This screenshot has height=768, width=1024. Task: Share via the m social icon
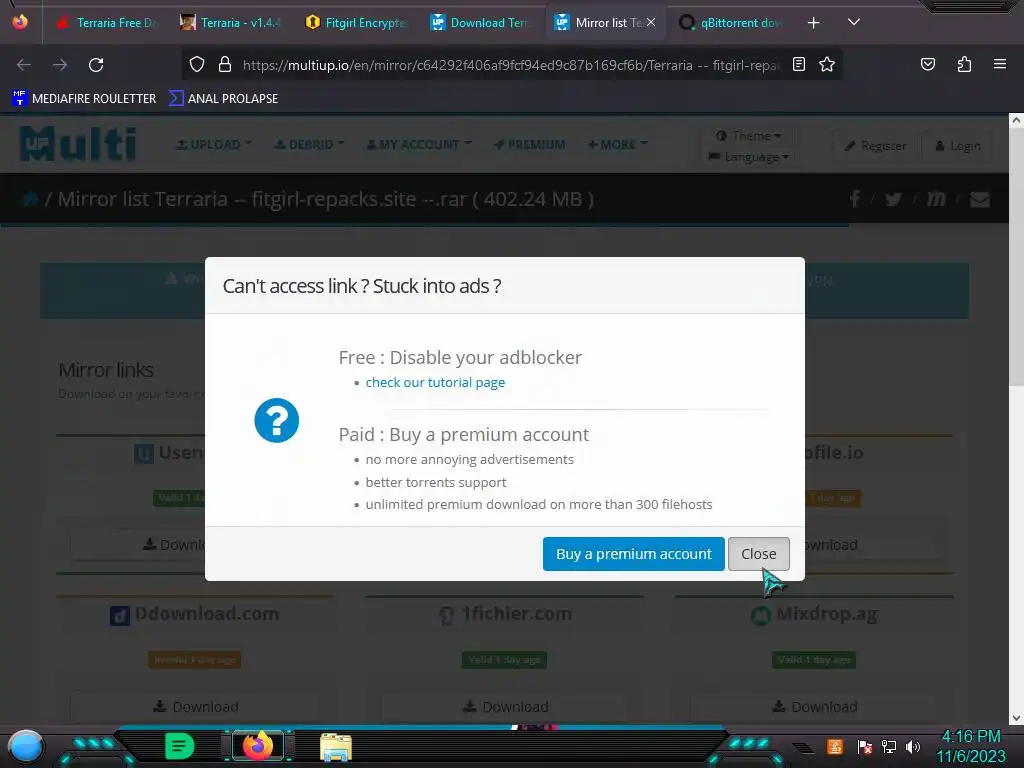936,199
